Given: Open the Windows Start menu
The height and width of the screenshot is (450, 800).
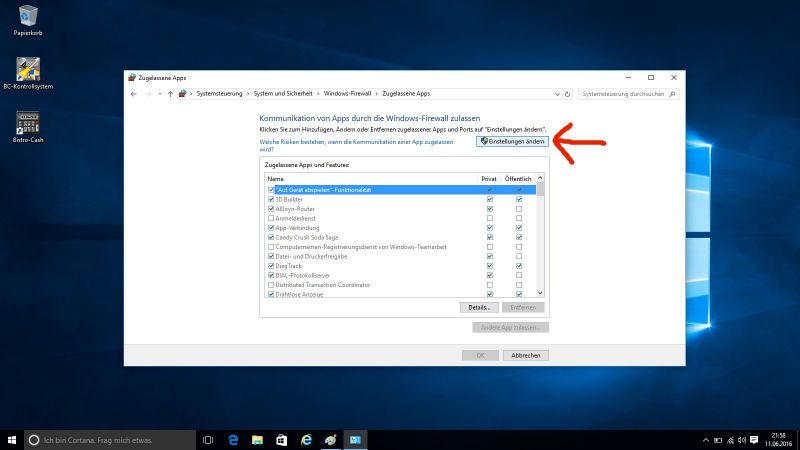Looking at the screenshot, I should (12, 440).
